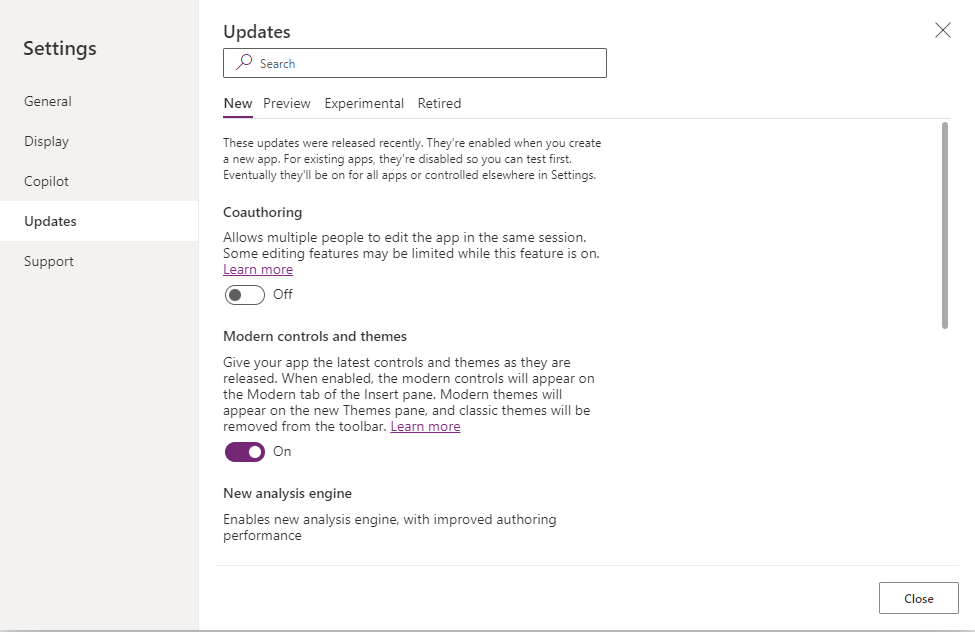Click the Off label beside Coauthoring switch

pyautogui.click(x=282, y=294)
